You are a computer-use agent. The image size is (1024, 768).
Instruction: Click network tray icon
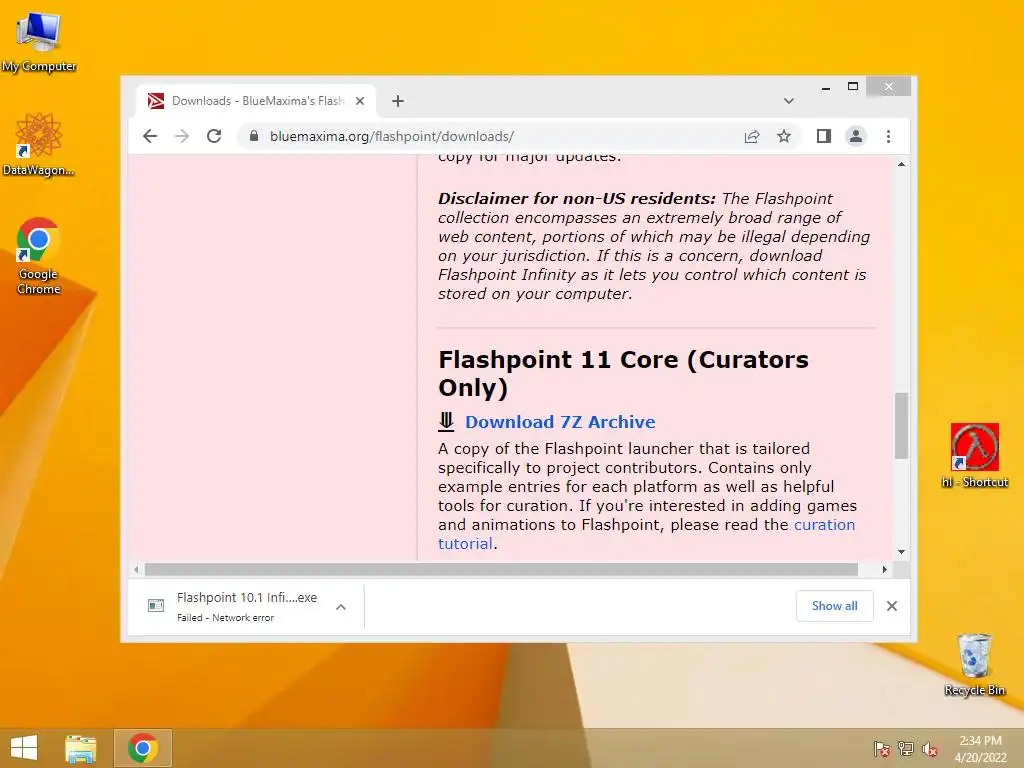pyautogui.click(x=906, y=748)
